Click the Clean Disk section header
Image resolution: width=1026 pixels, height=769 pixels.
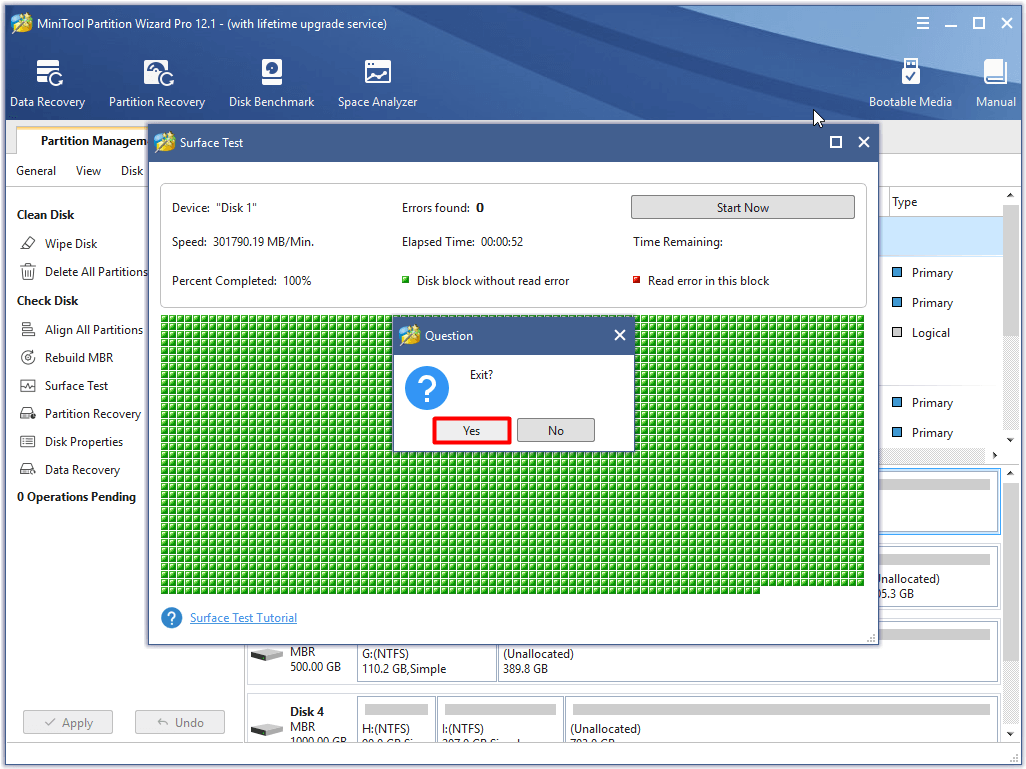point(45,215)
